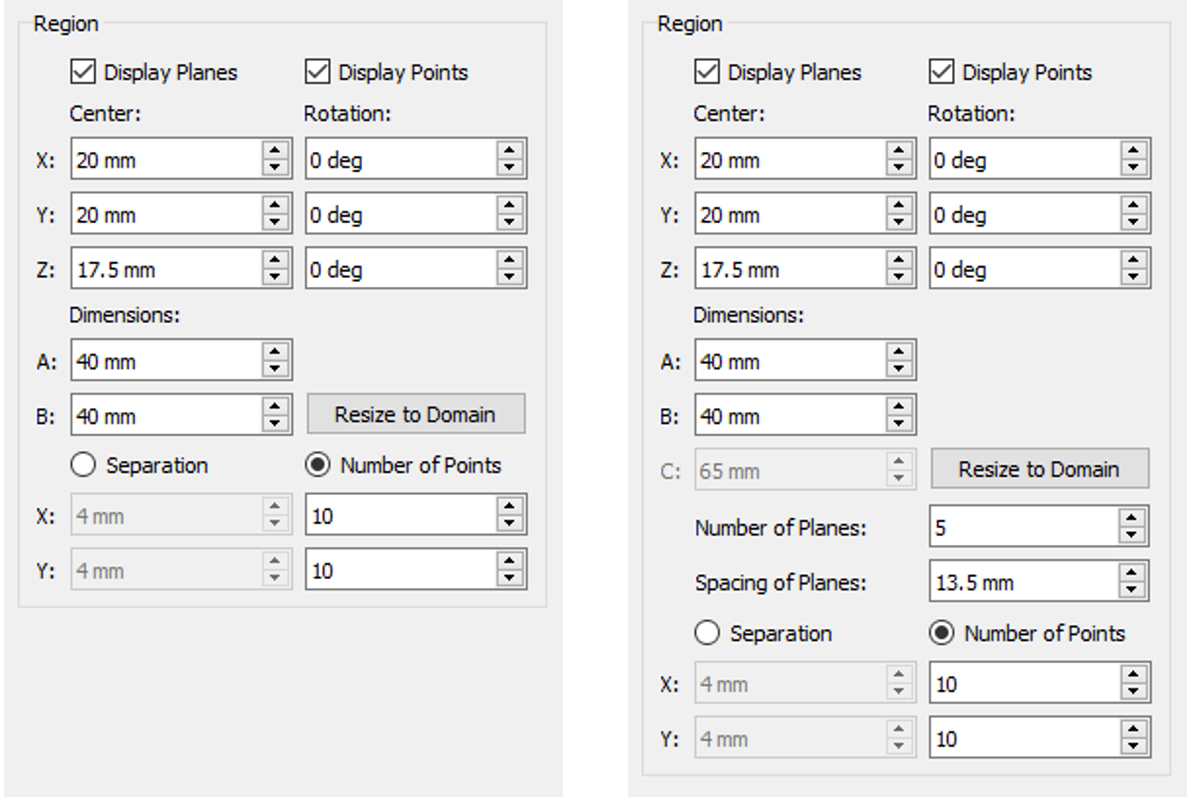Screen dimensions: 1192x797
Task: Disable Display Planes in right panel
Action: point(707,72)
